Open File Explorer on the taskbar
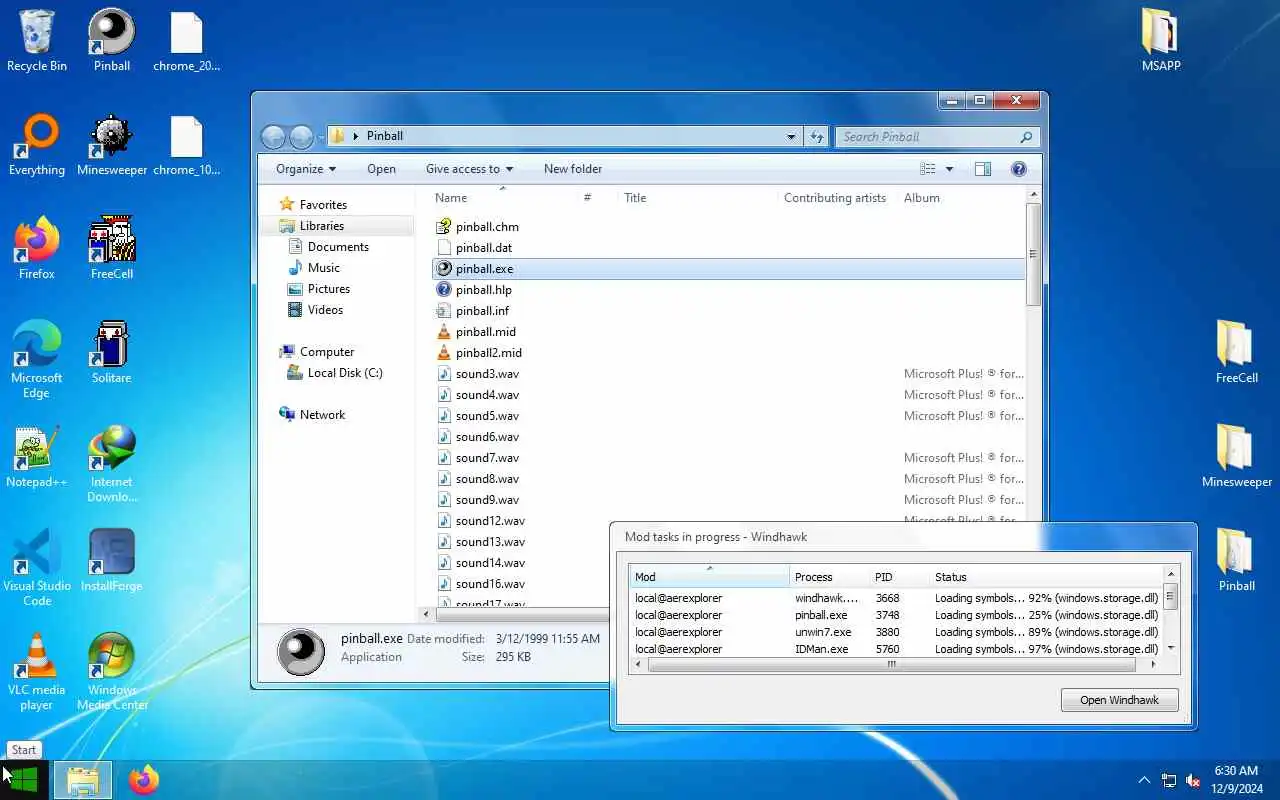 (83, 780)
